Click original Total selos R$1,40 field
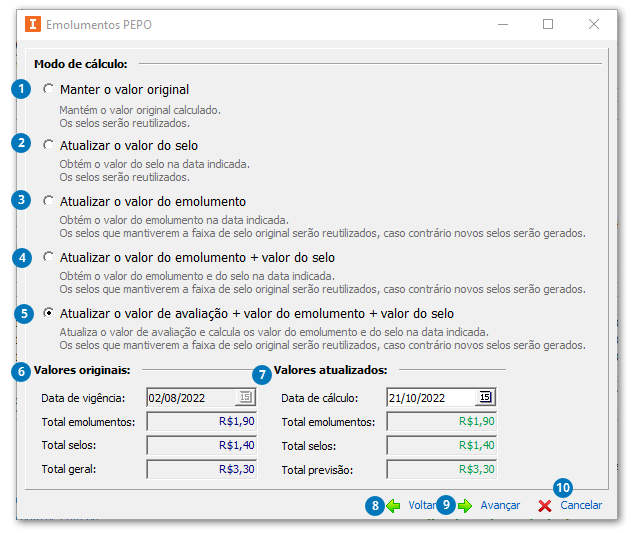Image resolution: width=631 pixels, height=533 pixels. tap(202, 445)
